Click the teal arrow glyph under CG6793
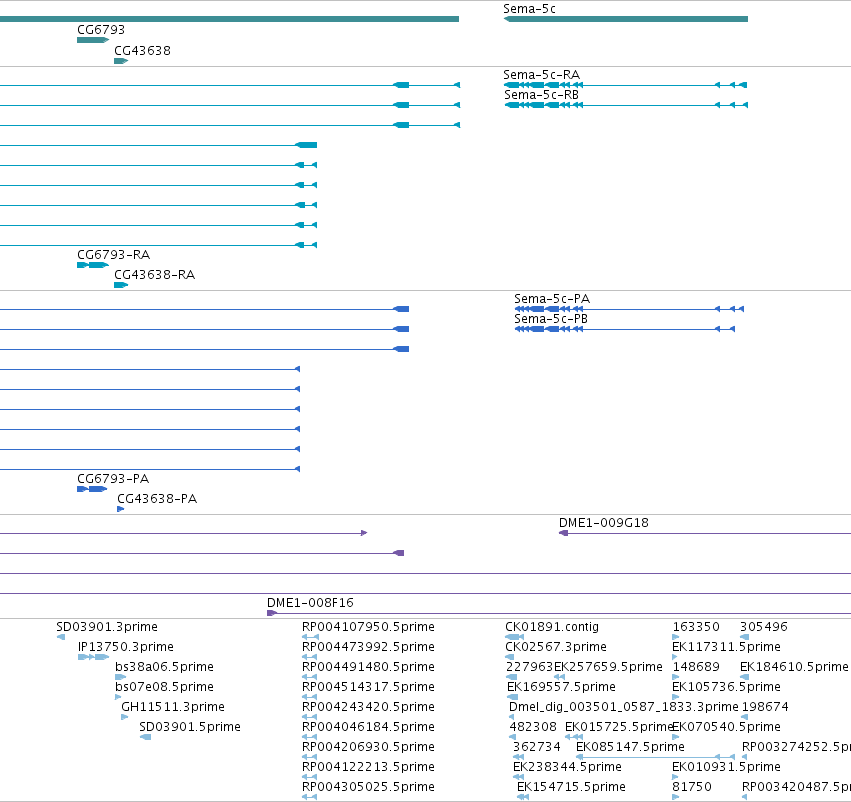This screenshot has height=802, width=851. pos(93,40)
